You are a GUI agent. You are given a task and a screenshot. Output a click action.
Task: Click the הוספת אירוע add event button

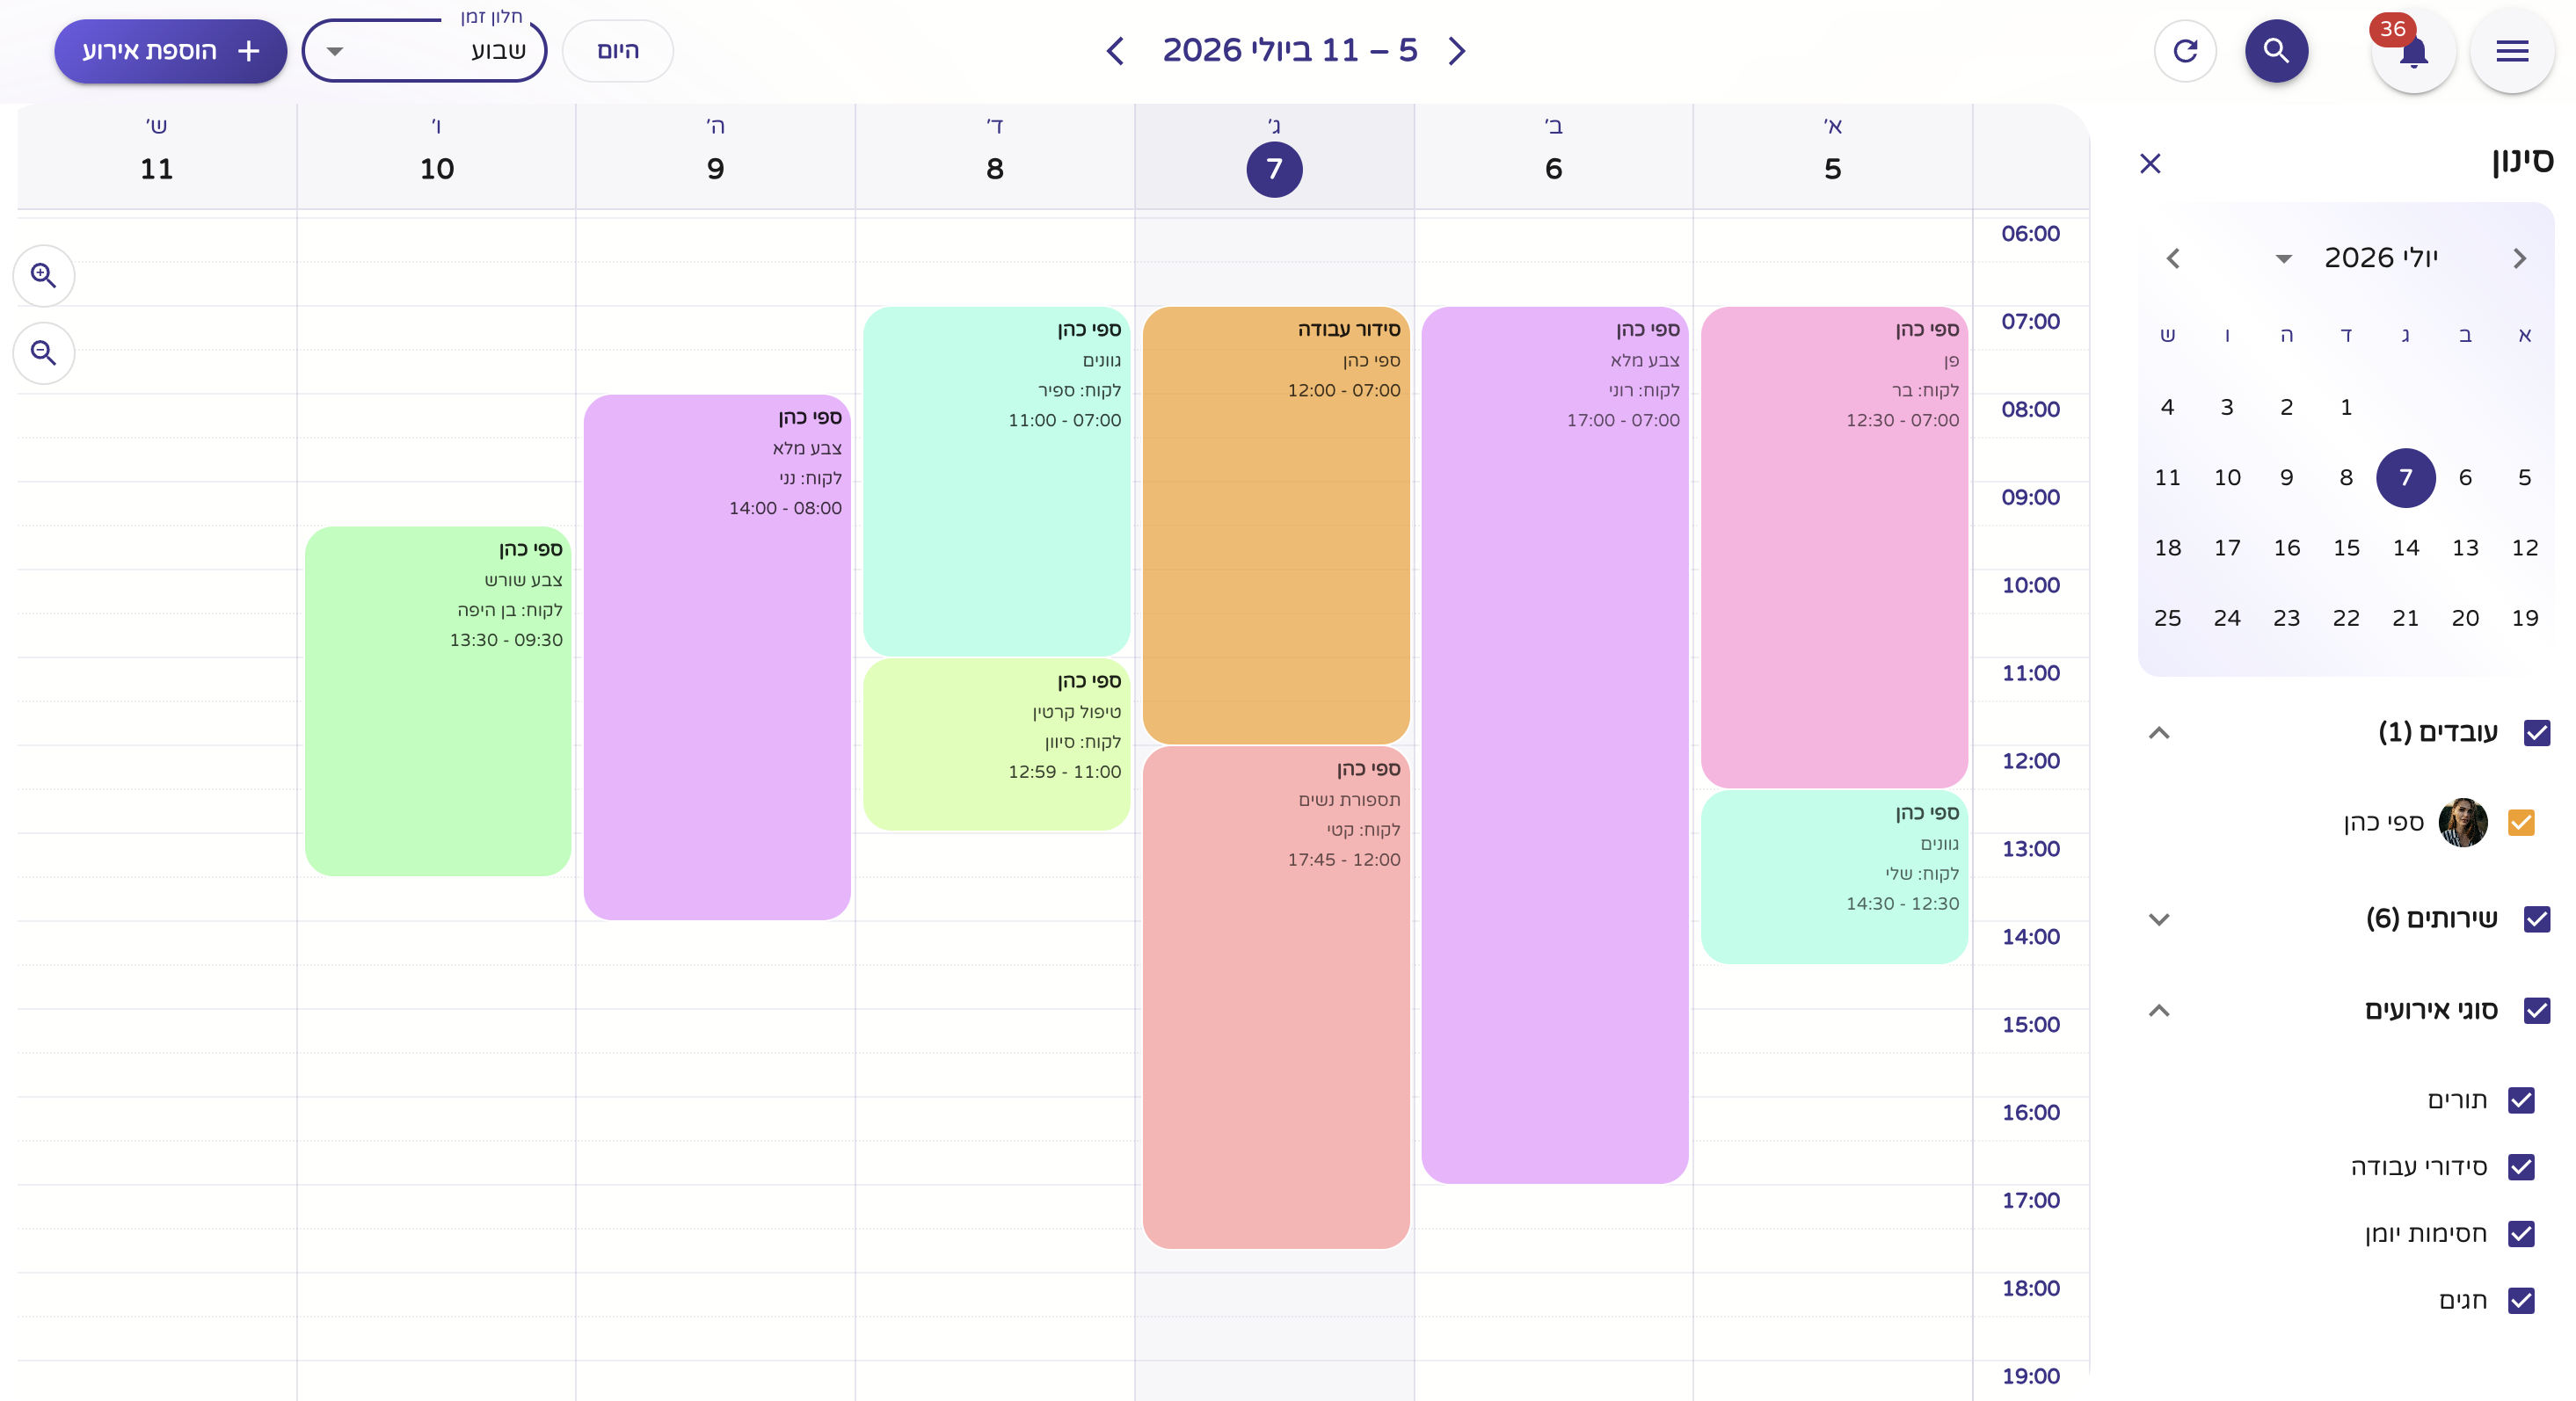click(x=171, y=50)
